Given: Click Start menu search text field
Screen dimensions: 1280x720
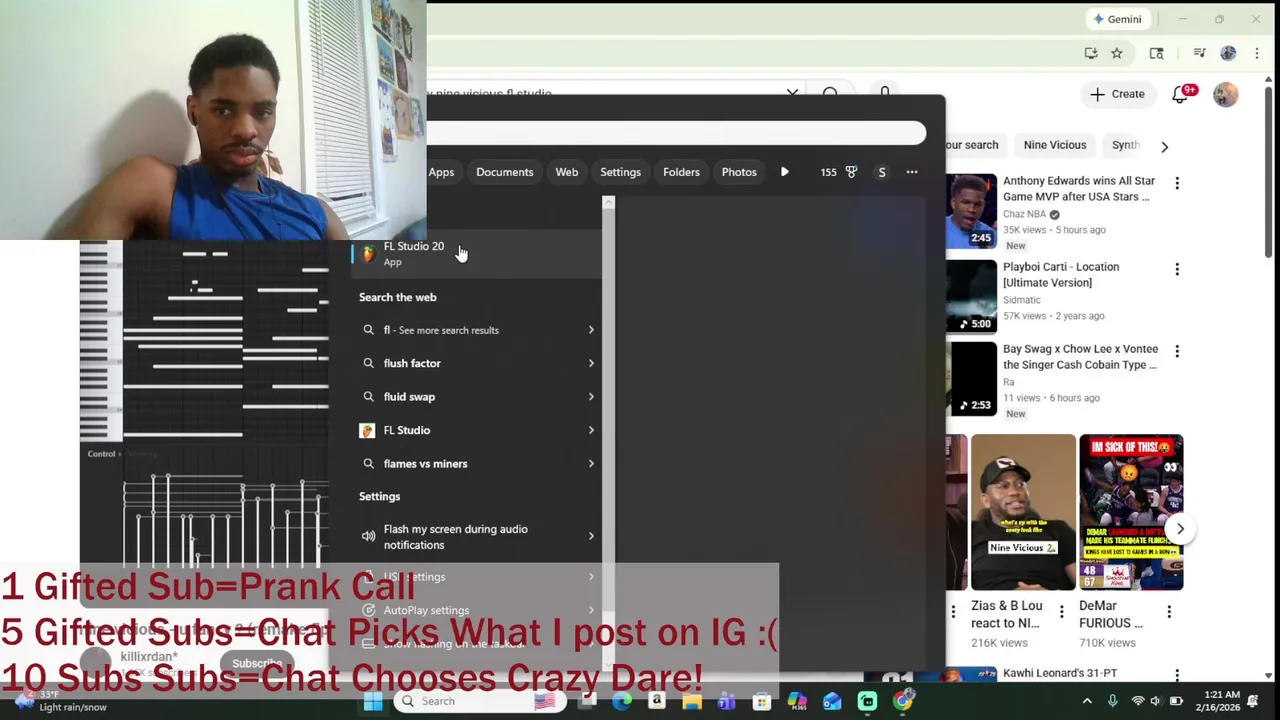Looking at the screenshot, I should click(x=676, y=133).
